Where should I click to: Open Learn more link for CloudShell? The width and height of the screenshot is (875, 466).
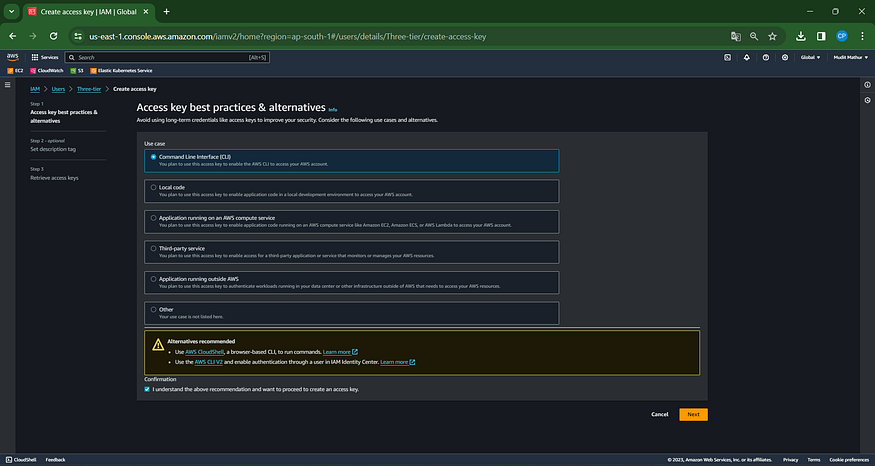(340, 352)
